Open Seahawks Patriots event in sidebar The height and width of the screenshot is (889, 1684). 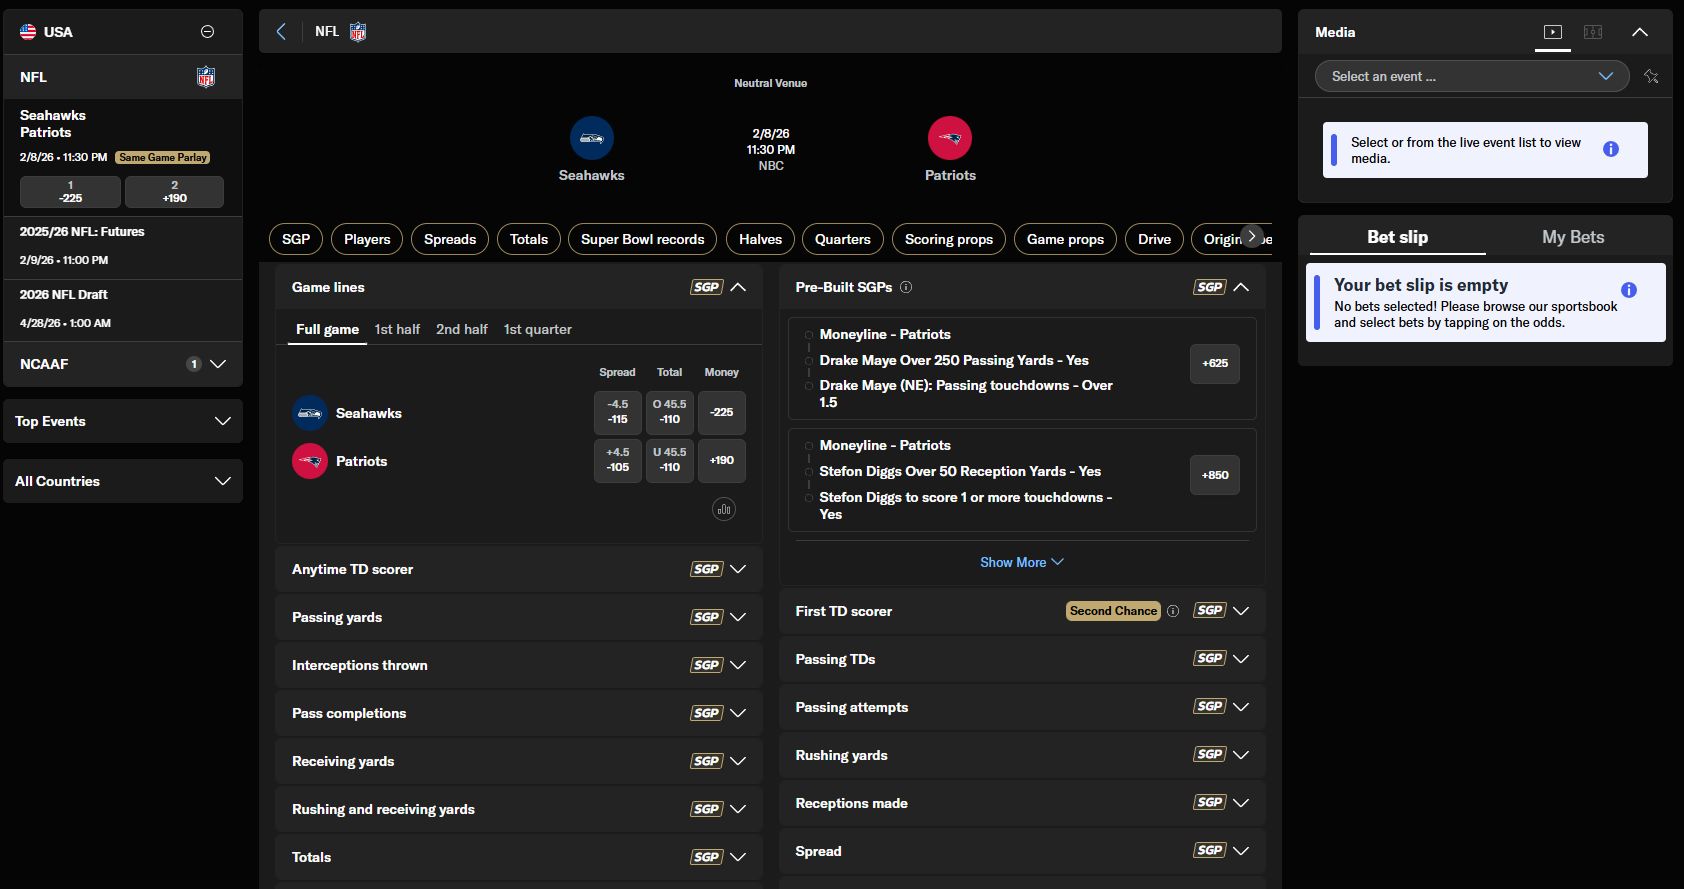pyautogui.click(x=53, y=124)
